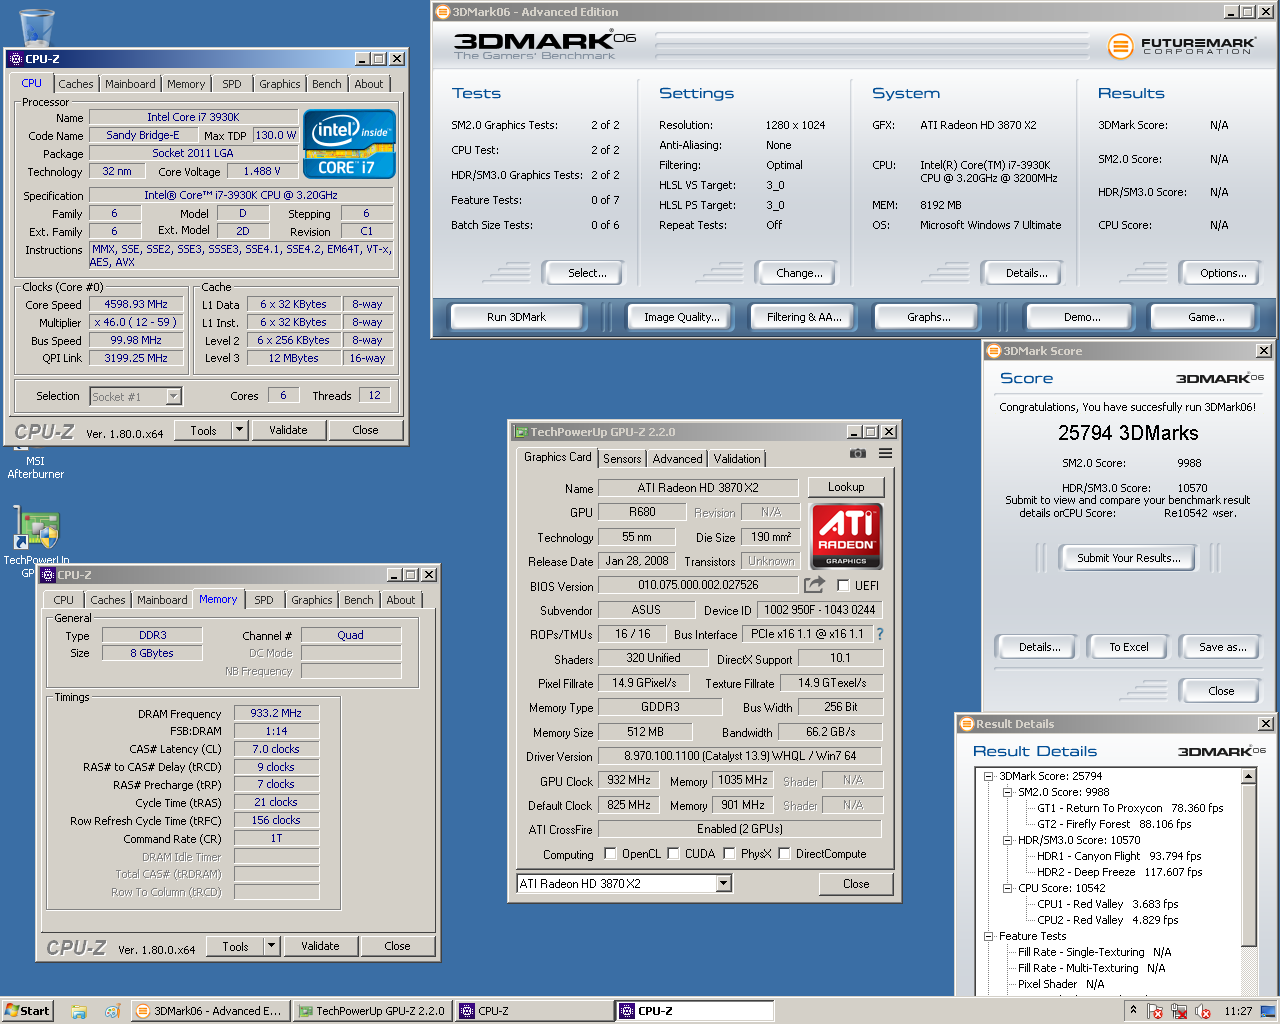Switch to 3DMark06 taskbar button
This screenshot has height=1024, width=1280.
click(x=210, y=1011)
